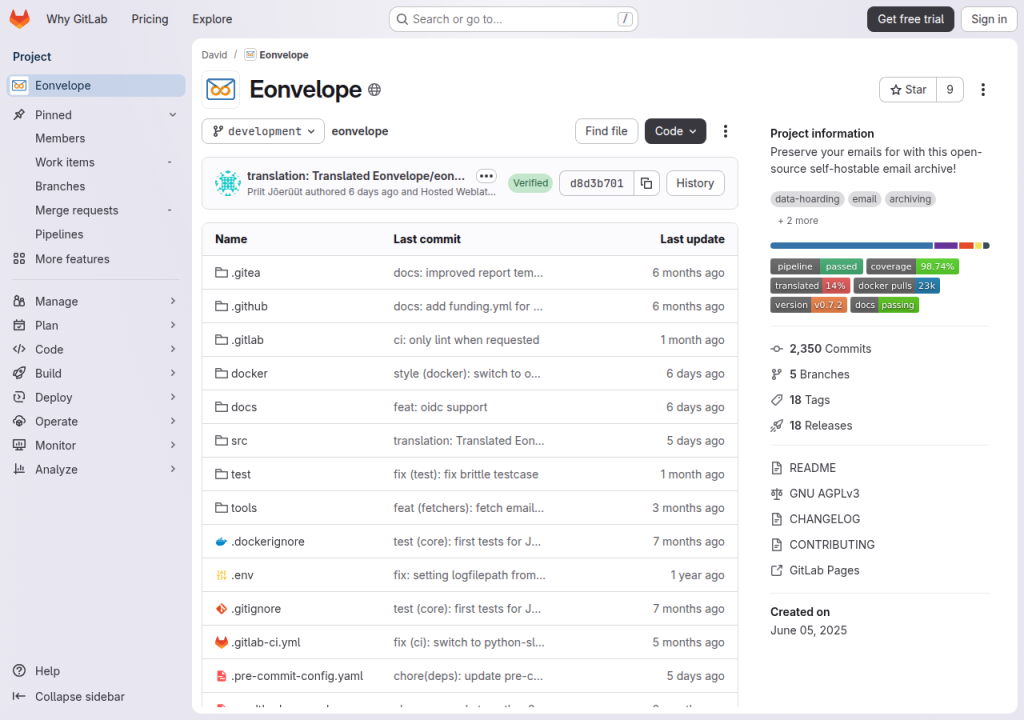
Task: Expand the Code sidebar section
Action: click(95, 350)
